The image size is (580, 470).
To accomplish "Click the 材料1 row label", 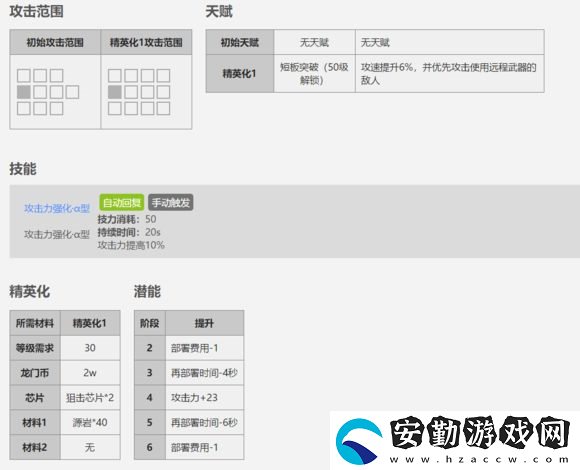I will [35, 422].
